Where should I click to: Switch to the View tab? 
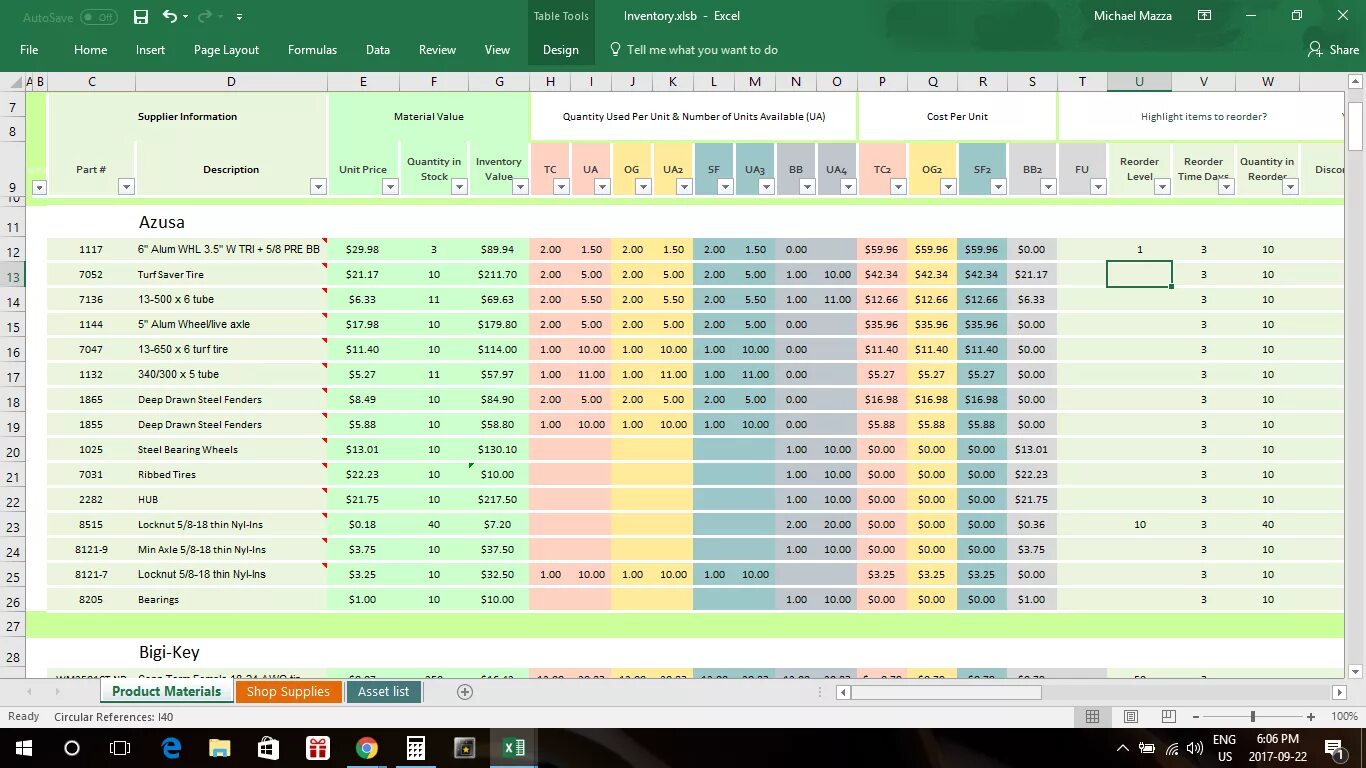pos(497,50)
